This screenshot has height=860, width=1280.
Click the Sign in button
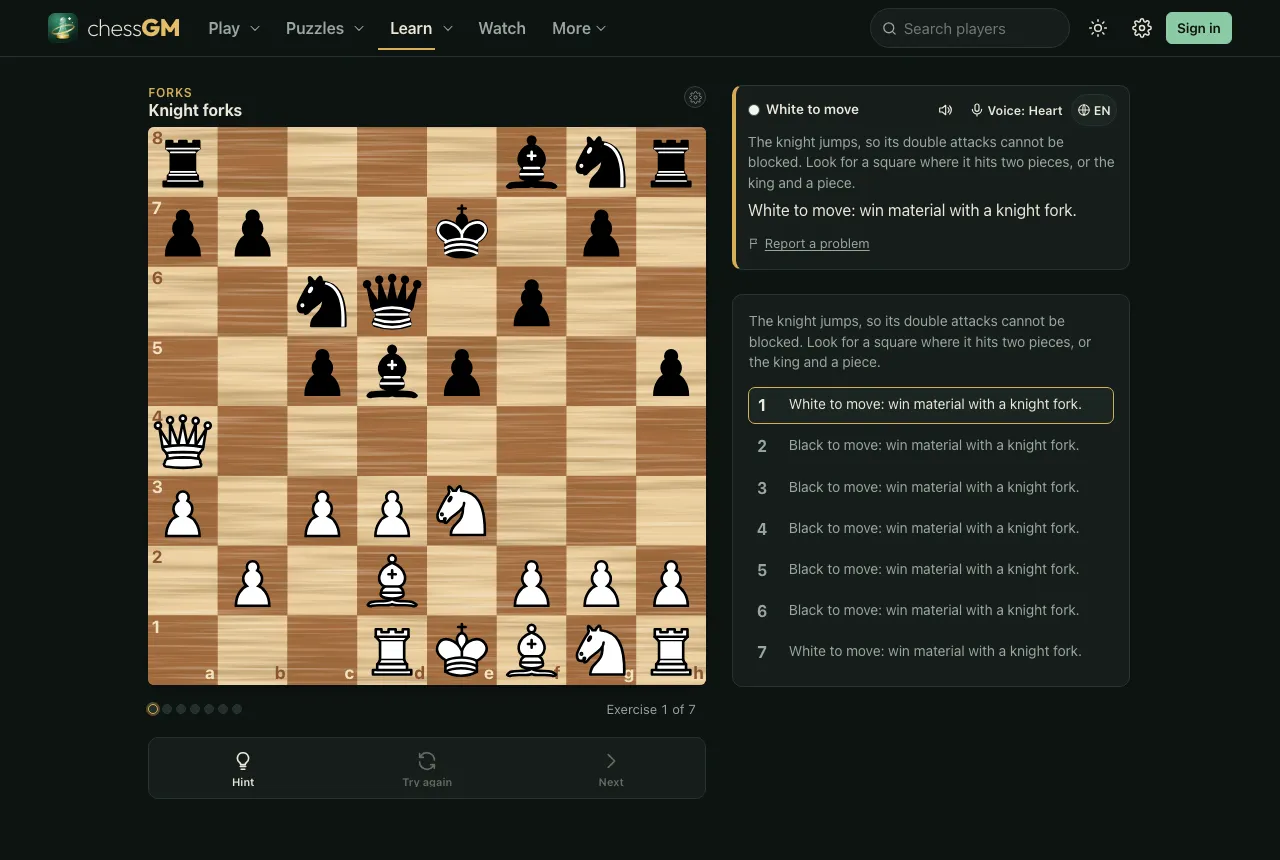(1199, 28)
